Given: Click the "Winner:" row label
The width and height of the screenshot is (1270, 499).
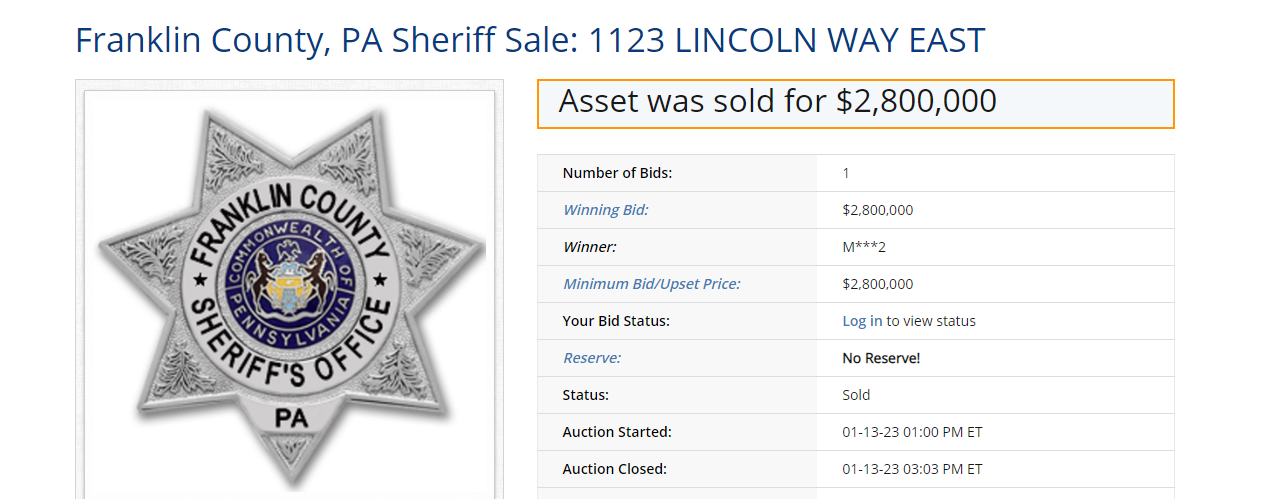Looking at the screenshot, I should coord(589,247).
